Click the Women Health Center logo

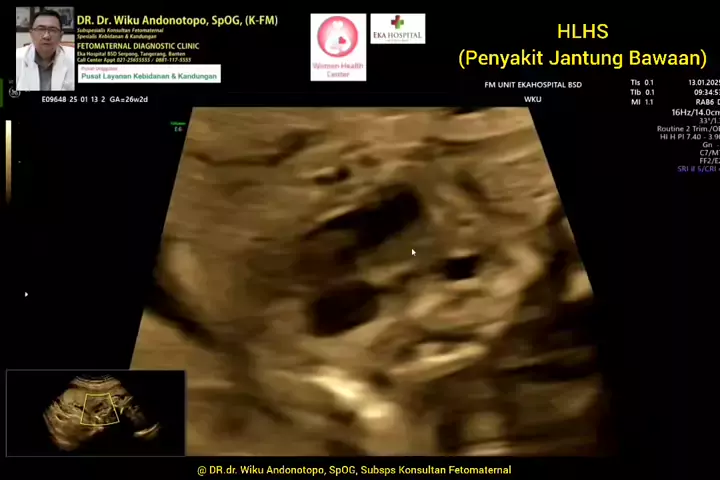click(x=338, y=46)
